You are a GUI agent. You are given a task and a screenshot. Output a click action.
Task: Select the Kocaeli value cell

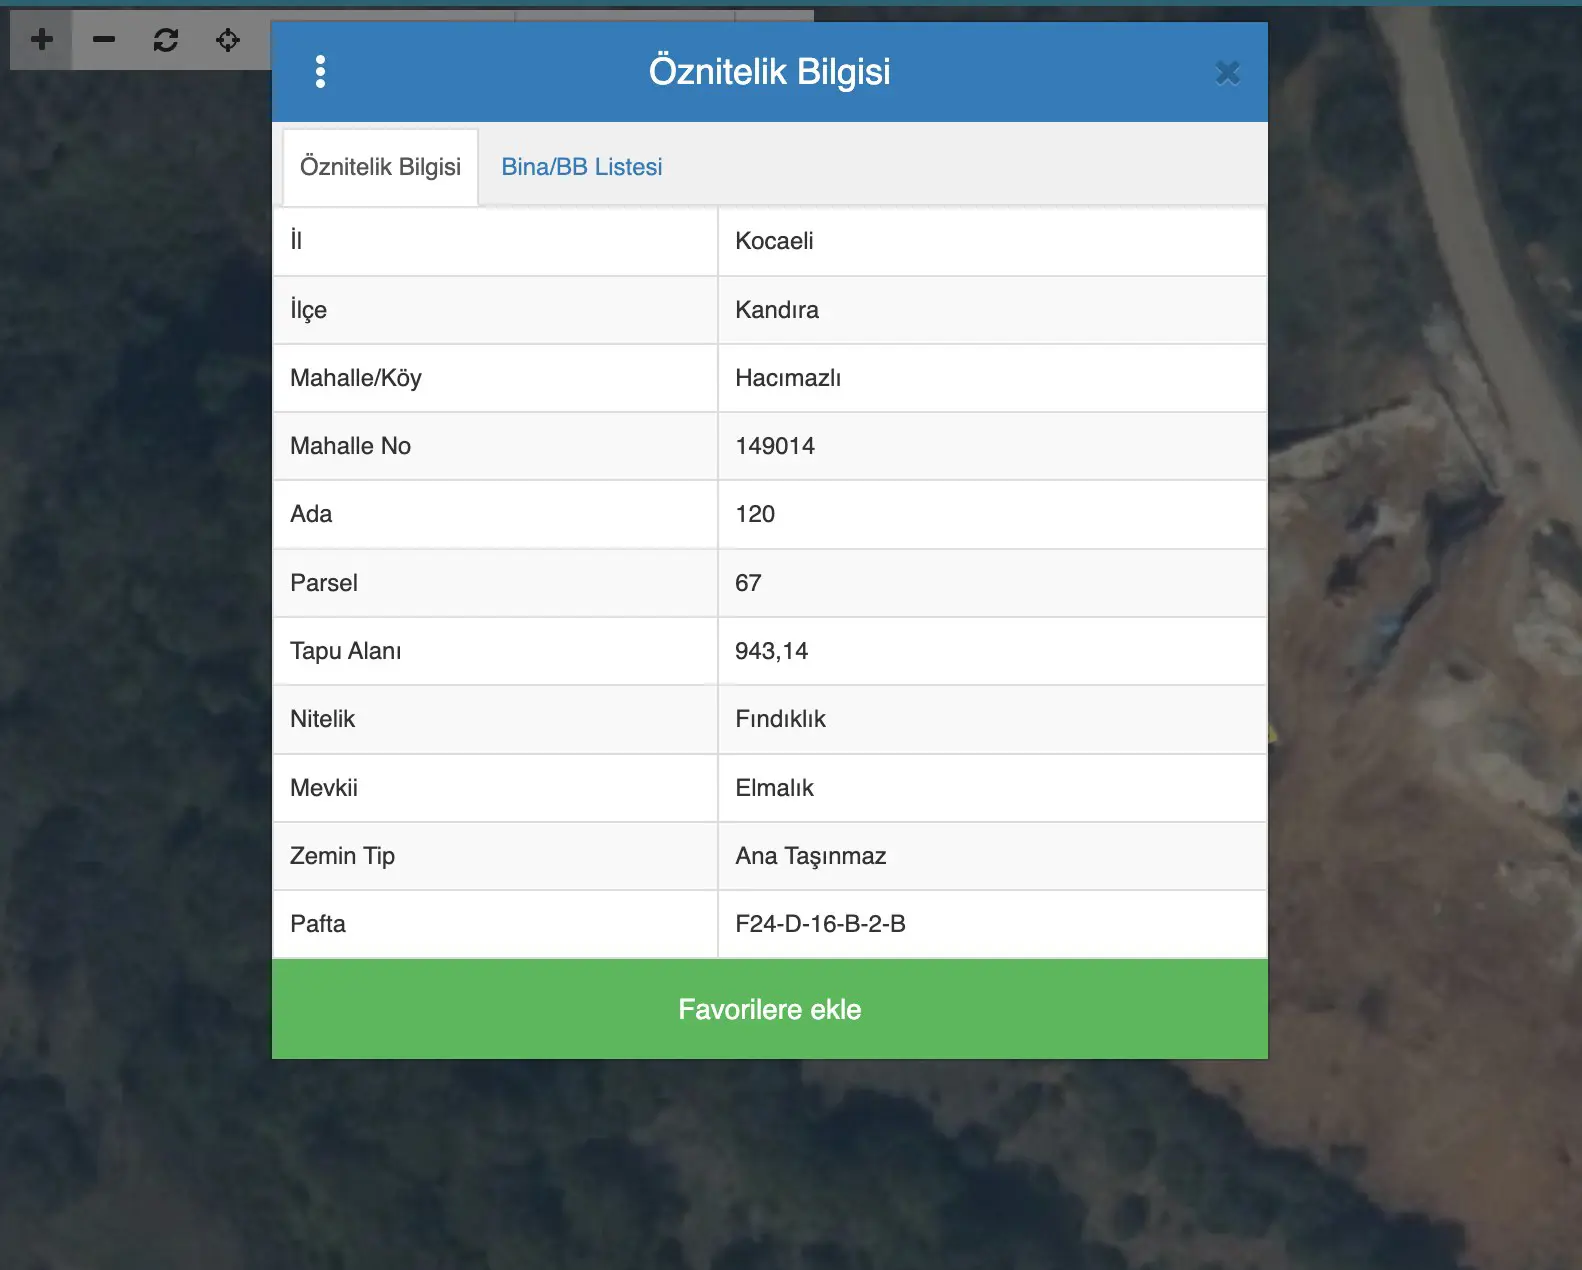pos(992,241)
